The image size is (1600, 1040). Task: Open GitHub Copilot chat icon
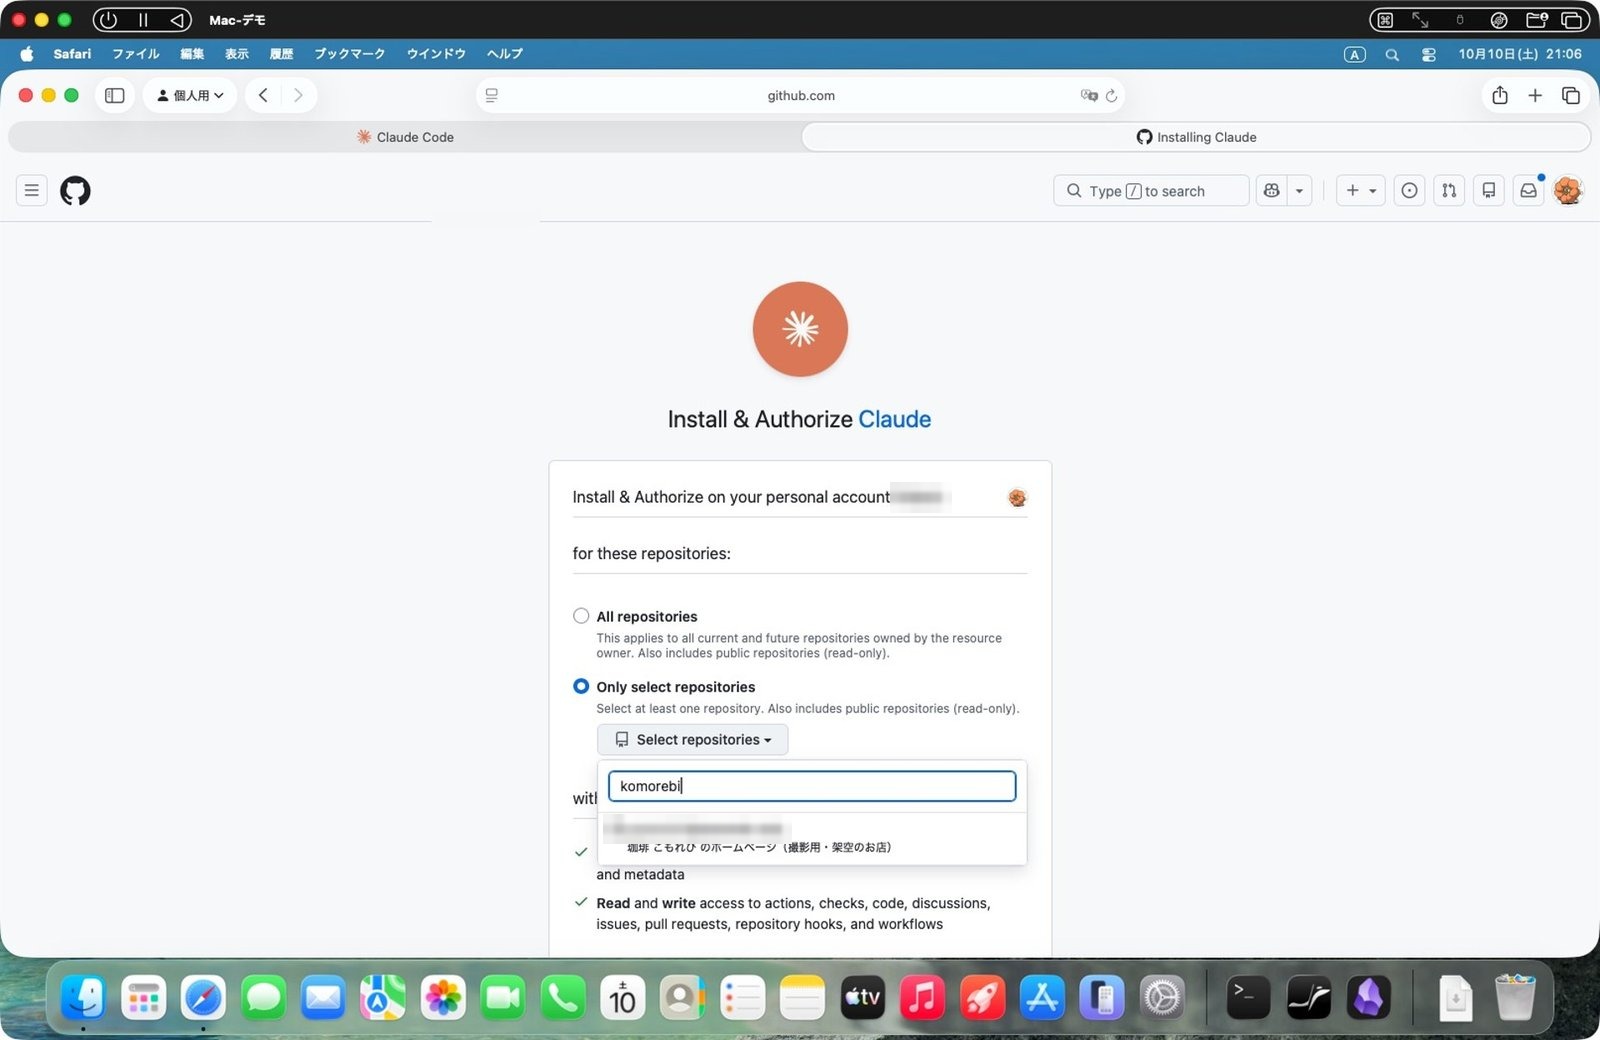[x=1272, y=190]
